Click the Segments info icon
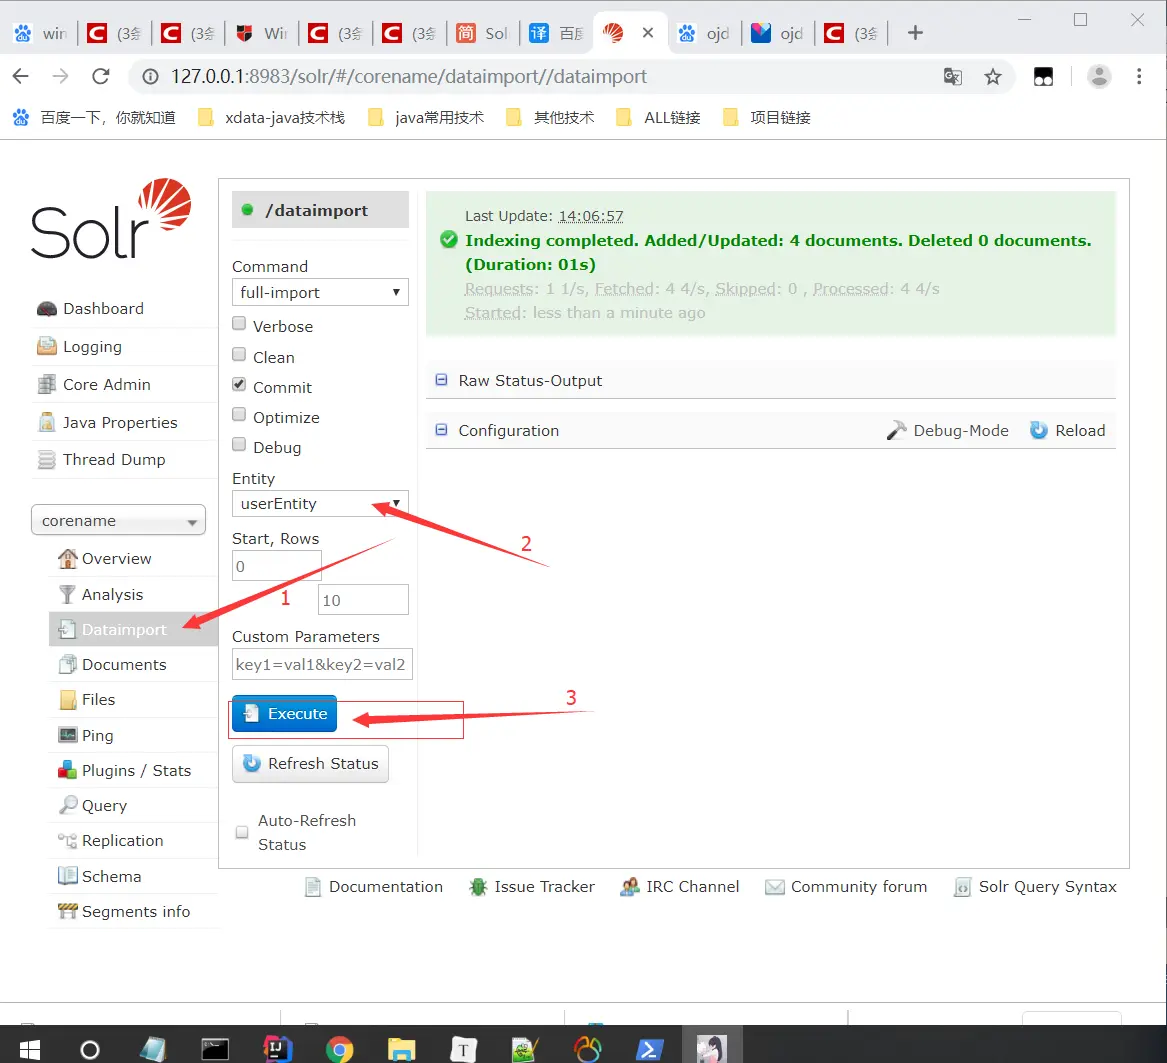 tap(68, 910)
